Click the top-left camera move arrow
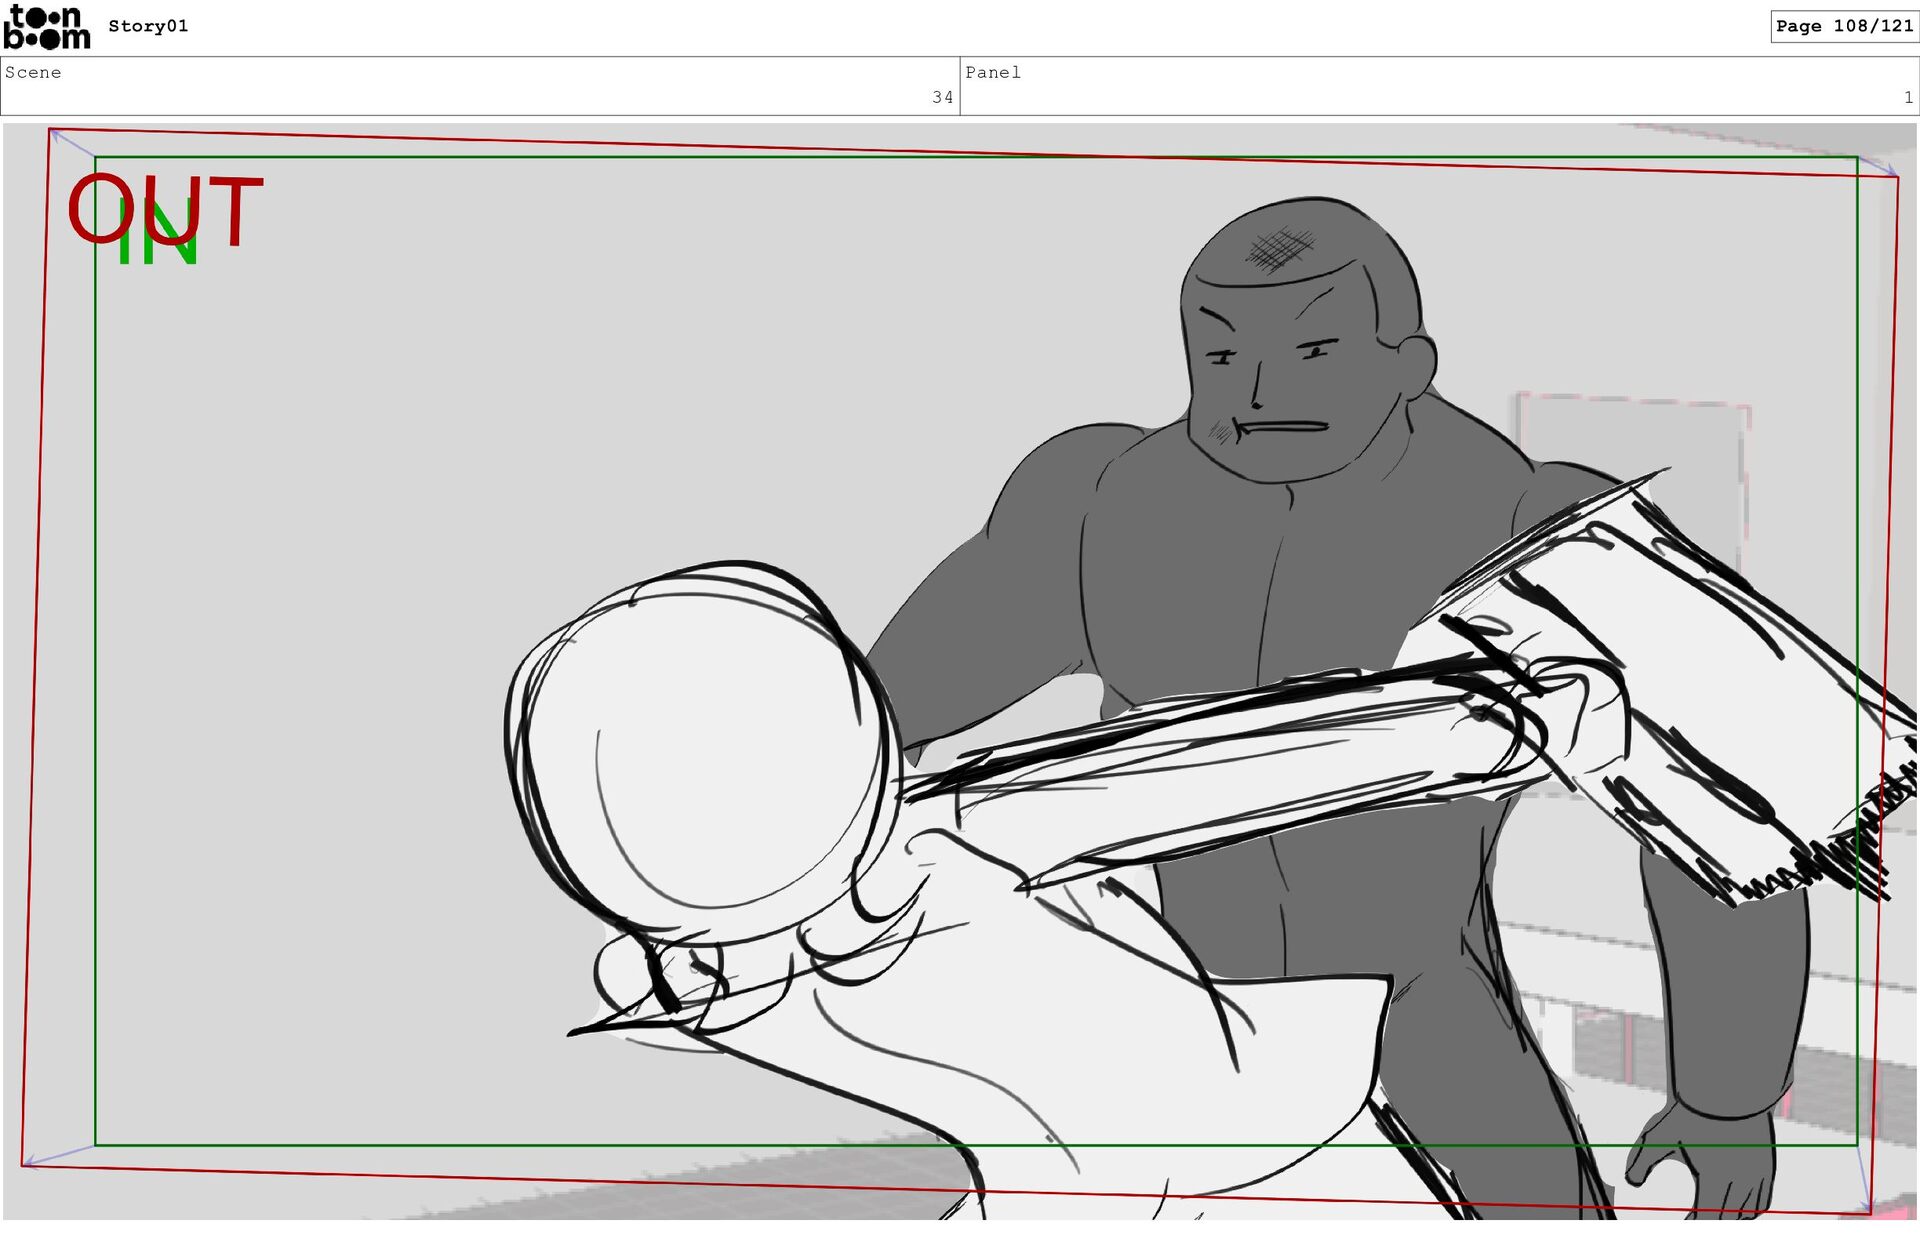This screenshot has height=1242, width=1920. [x=72, y=143]
